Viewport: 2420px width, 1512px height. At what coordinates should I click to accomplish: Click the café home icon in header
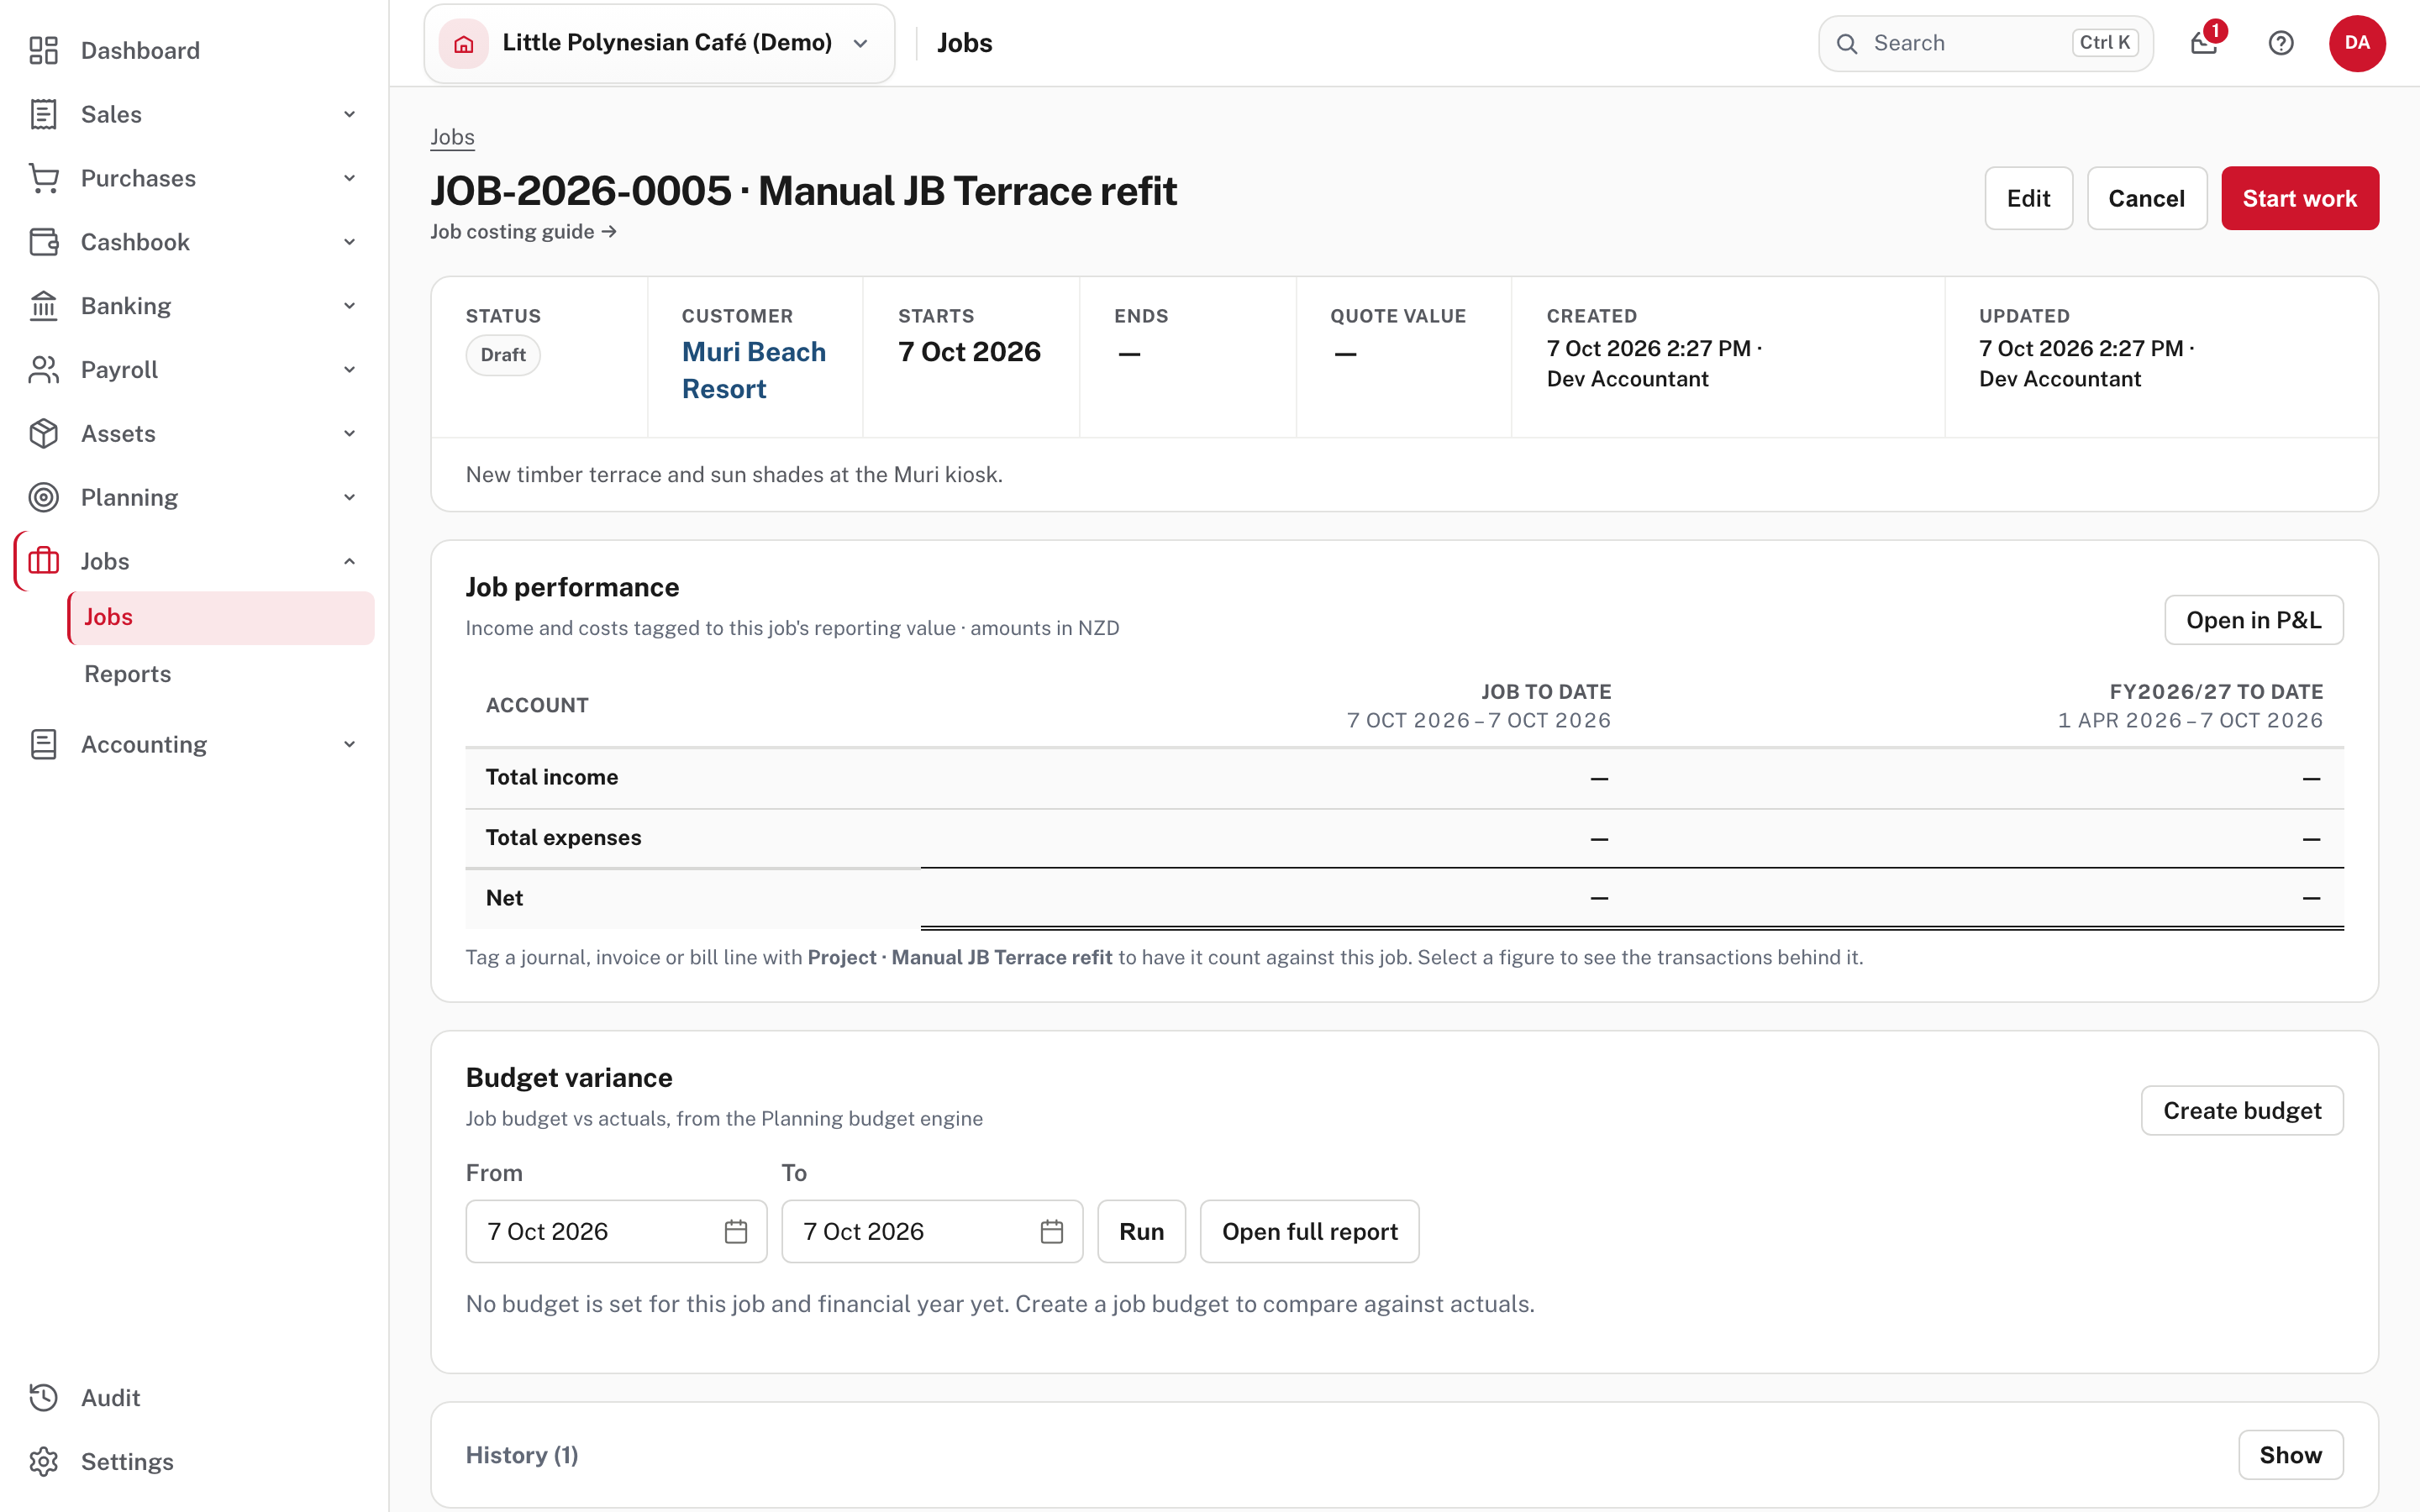coord(464,43)
